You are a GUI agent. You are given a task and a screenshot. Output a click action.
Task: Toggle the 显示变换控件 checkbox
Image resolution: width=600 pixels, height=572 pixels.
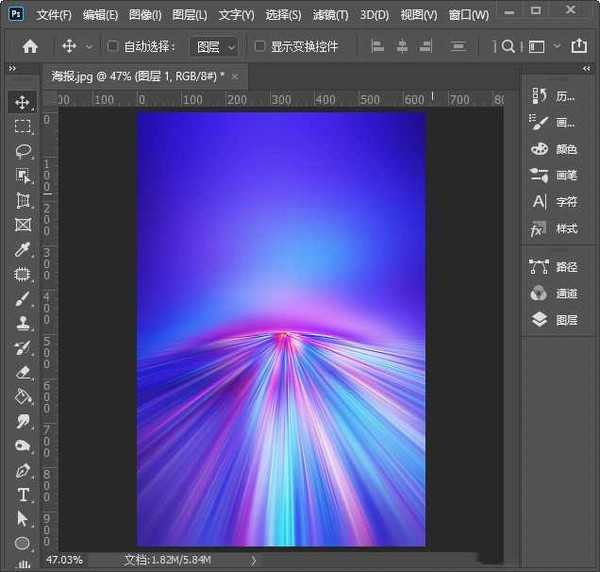point(260,46)
